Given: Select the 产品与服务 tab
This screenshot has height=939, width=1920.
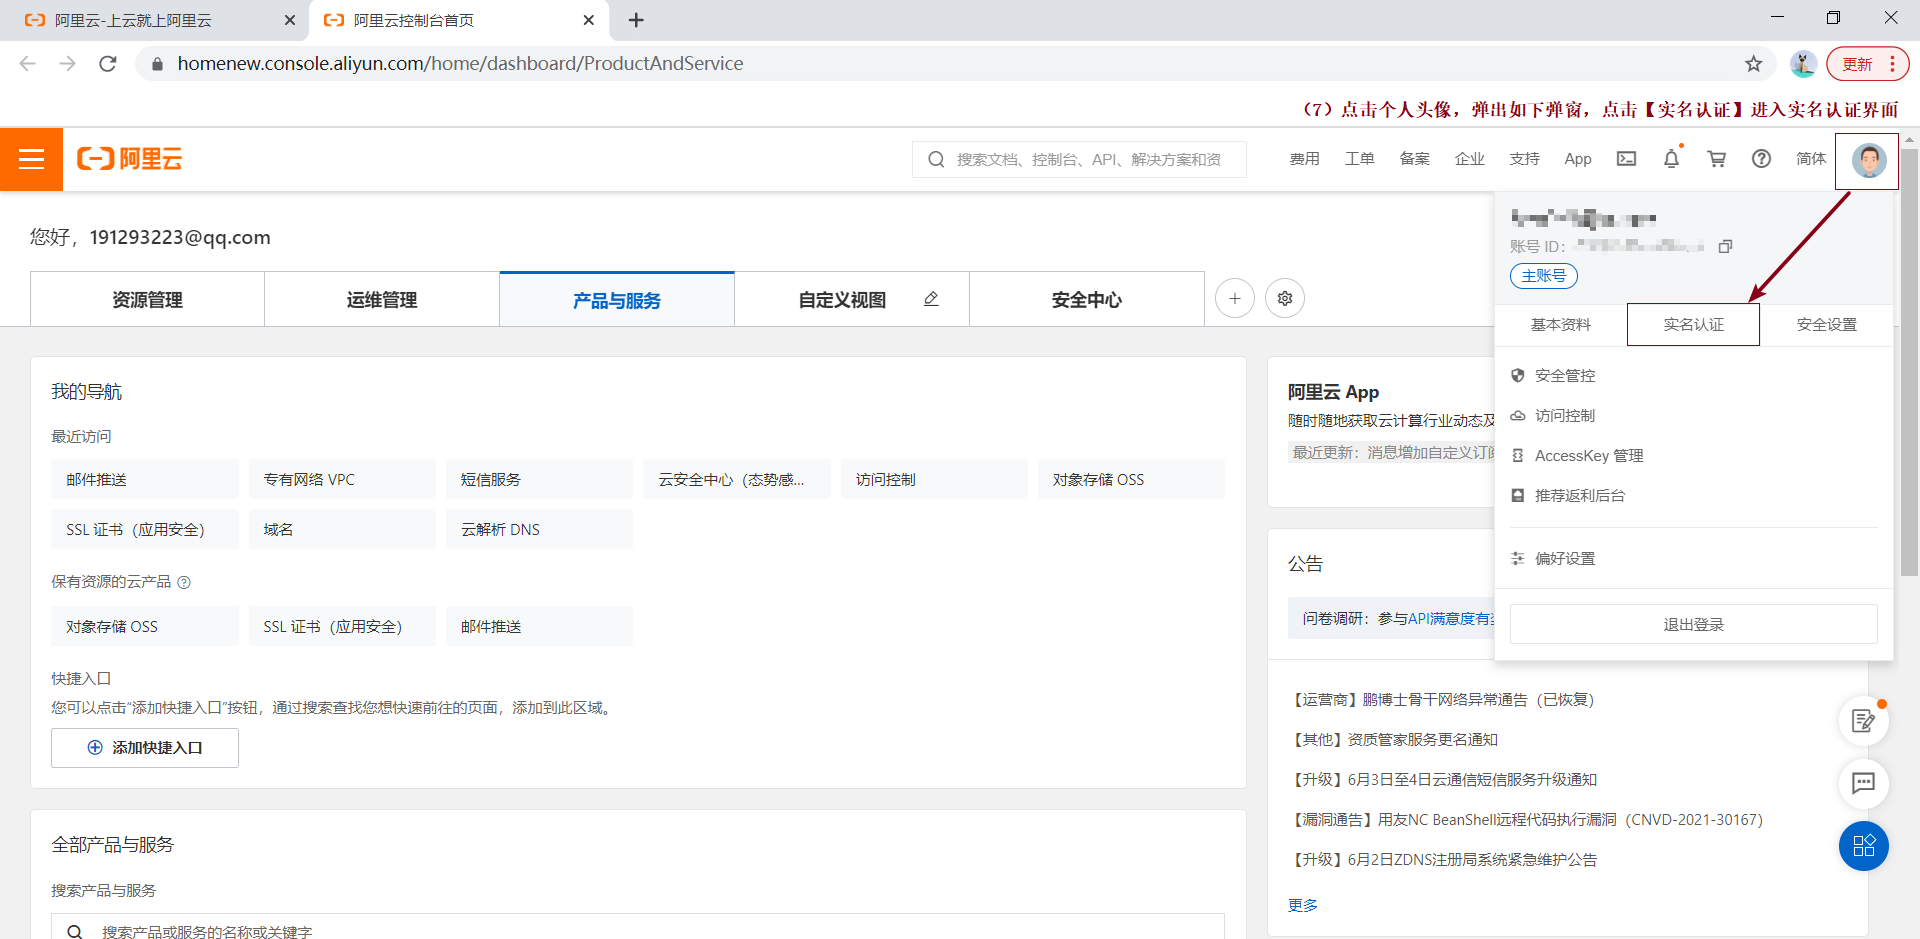Looking at the screenshot, I should coord(617,299).
